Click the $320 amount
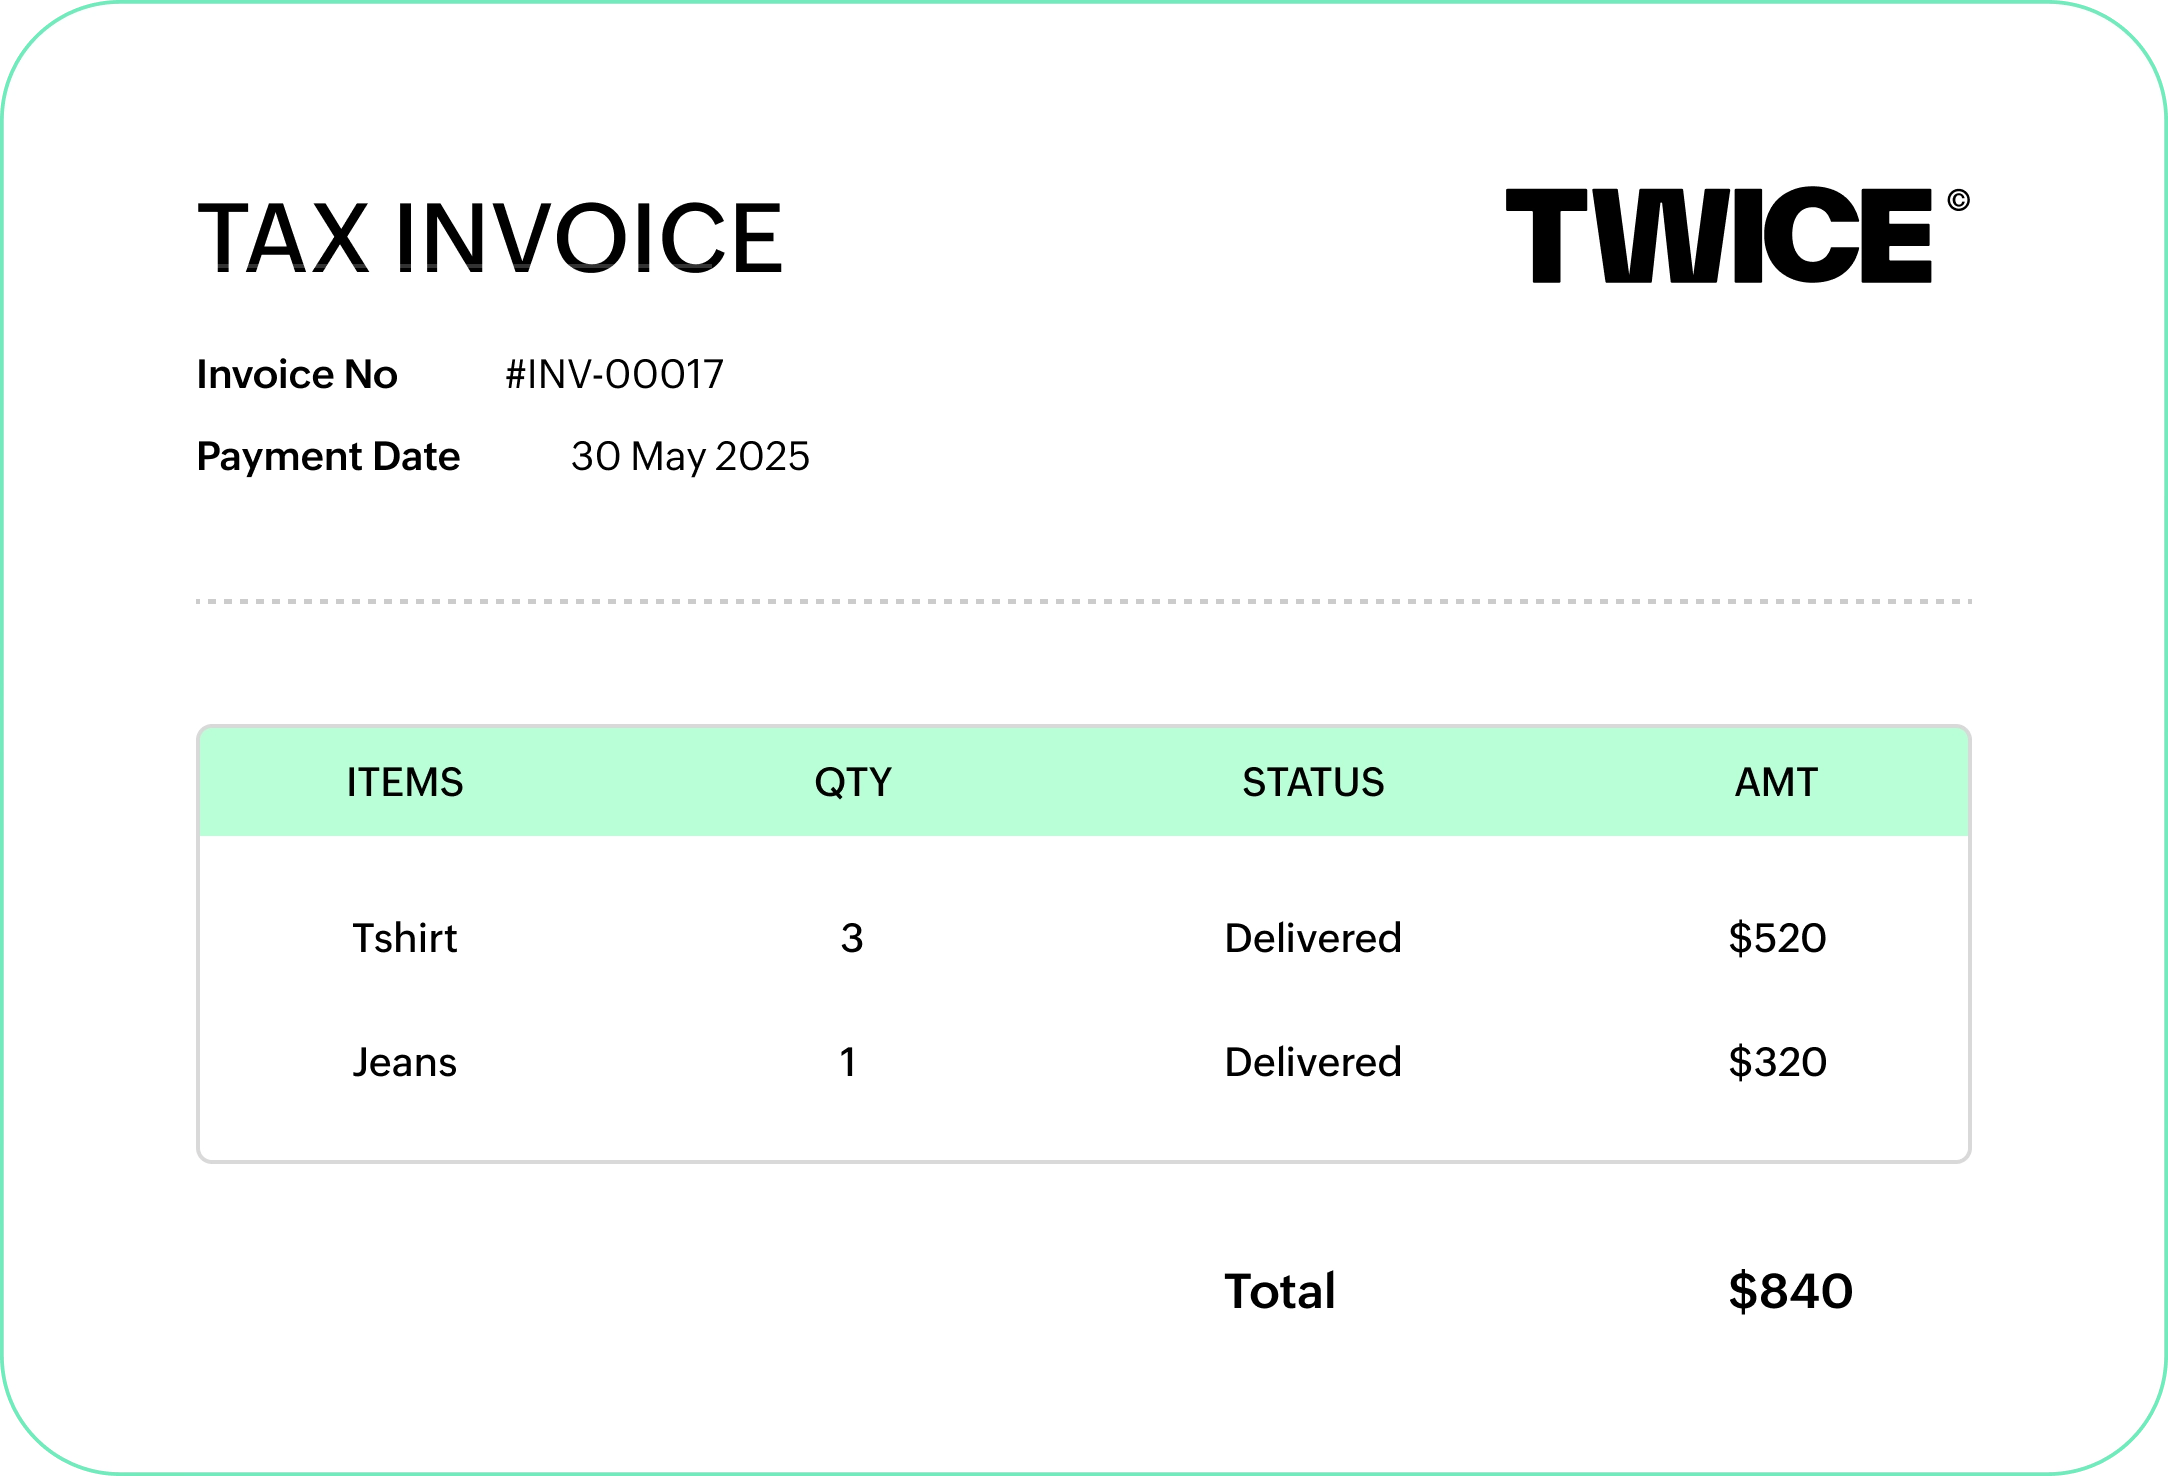 pos(1777,1063)
